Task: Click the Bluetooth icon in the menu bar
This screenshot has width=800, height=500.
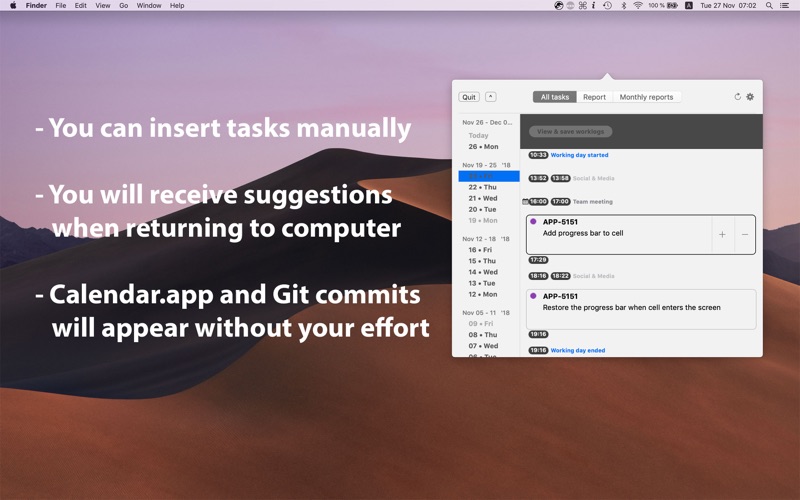Action: point(623,6)
